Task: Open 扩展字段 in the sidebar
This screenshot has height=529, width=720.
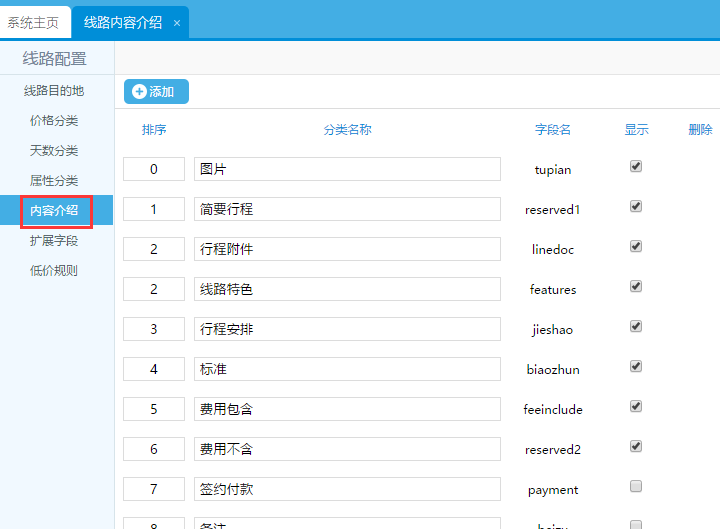Action: click(x=54, y=241)
